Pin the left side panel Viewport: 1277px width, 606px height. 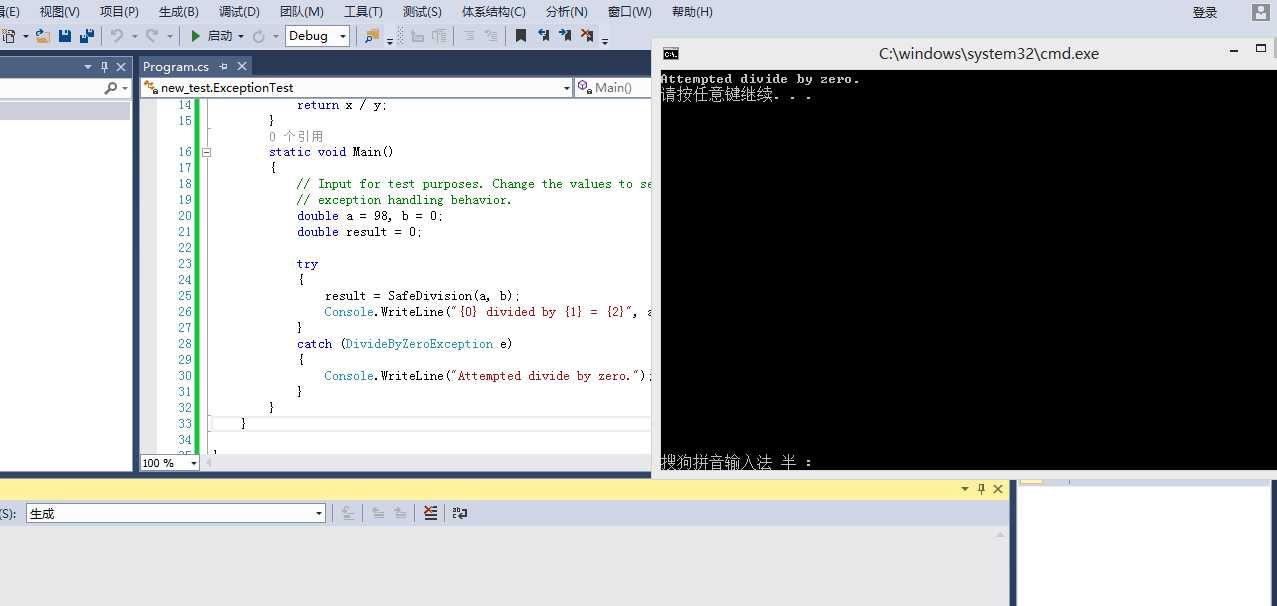tap(104, 66)
